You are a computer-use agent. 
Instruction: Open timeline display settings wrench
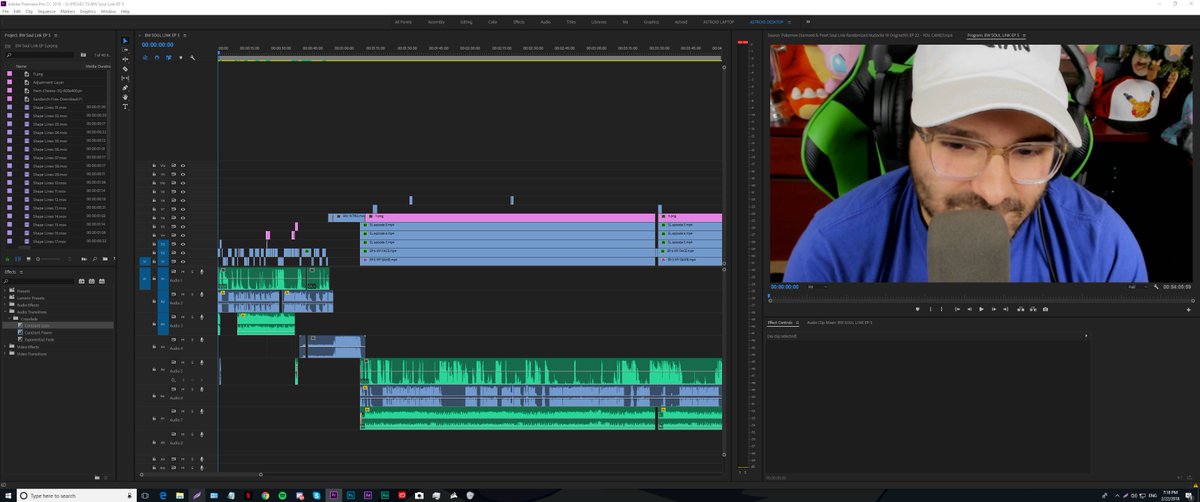point(191,57)
